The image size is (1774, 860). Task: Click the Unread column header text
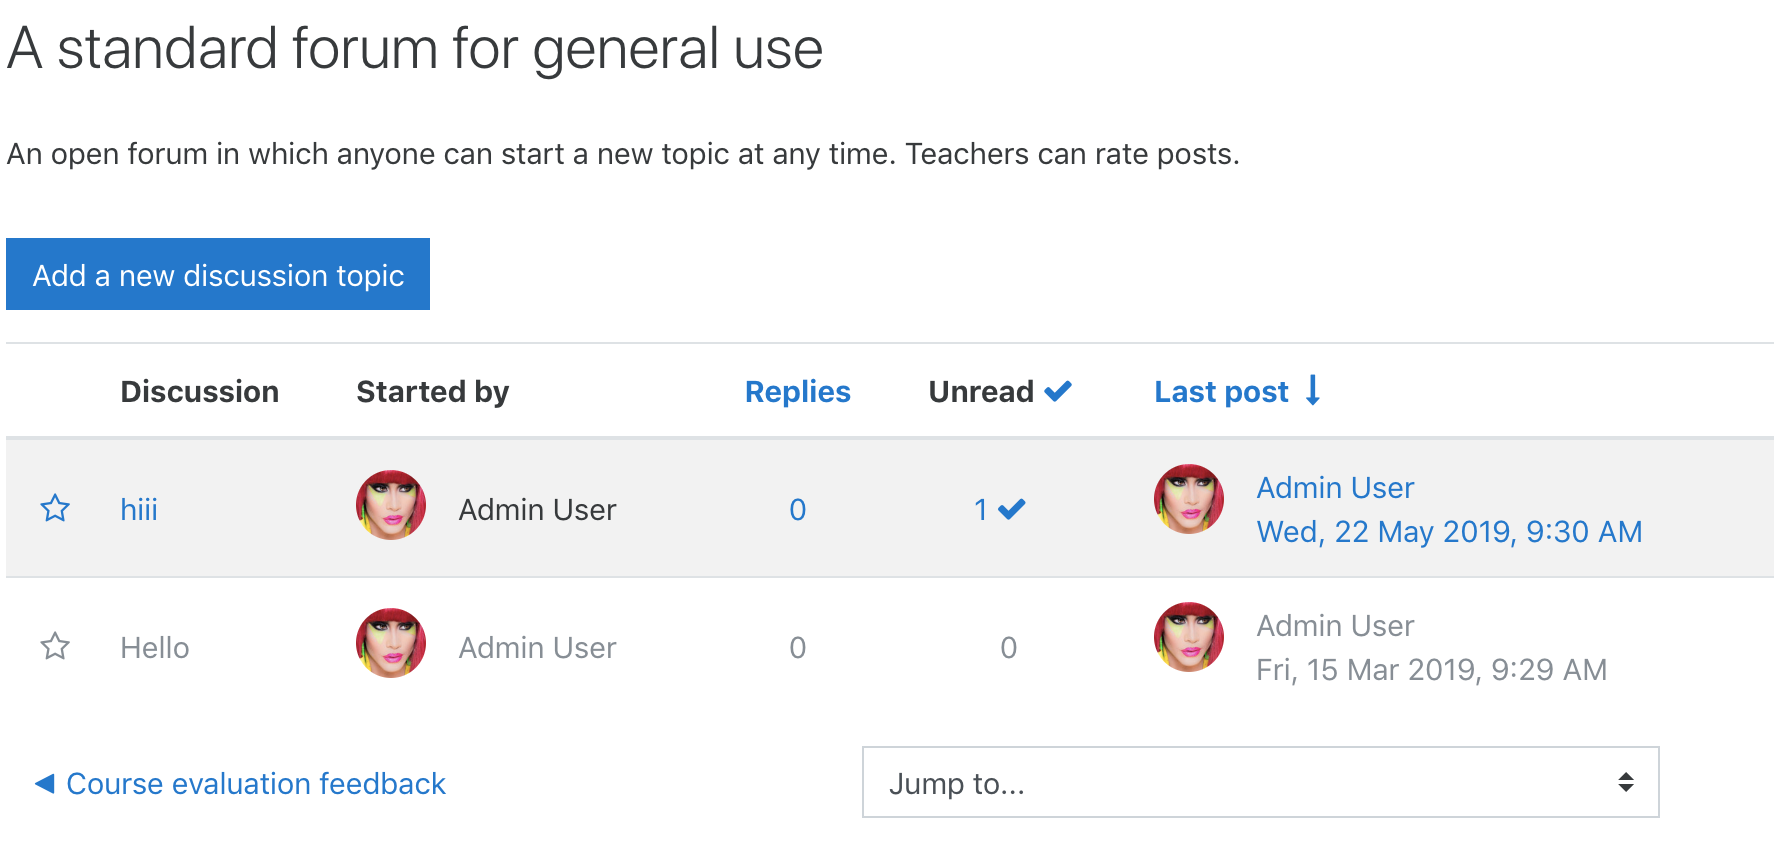pyautogui.click(x=981, y=392)
